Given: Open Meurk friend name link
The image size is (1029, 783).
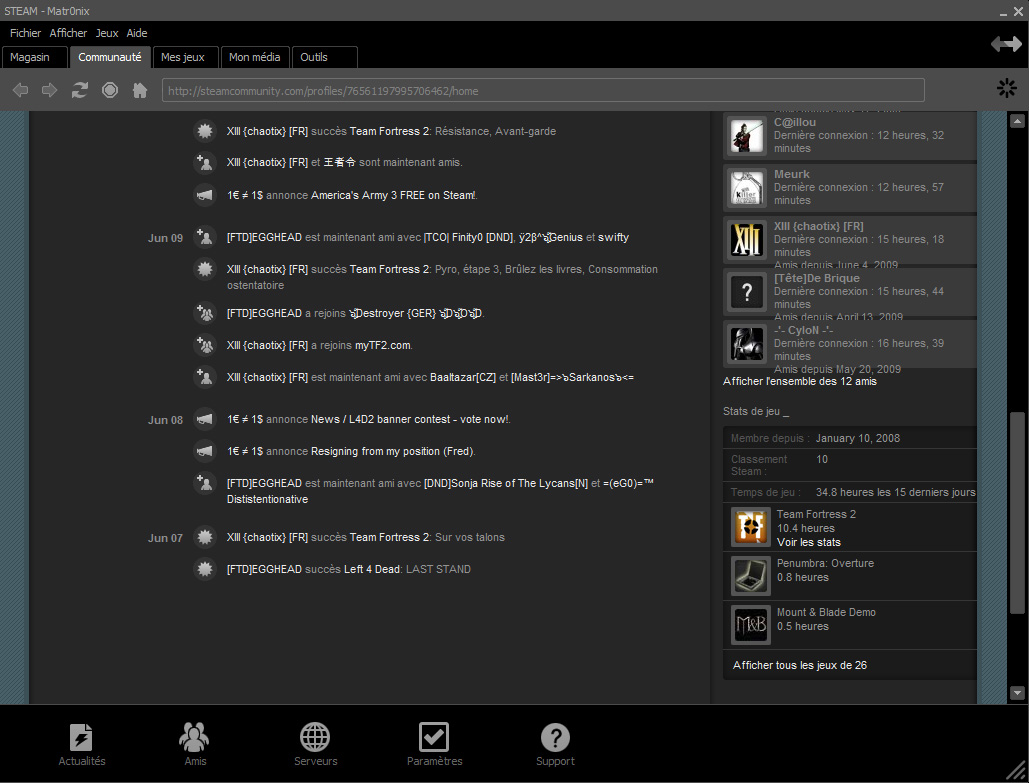Looking at the screenshot, I should click(x=791, y=174).
